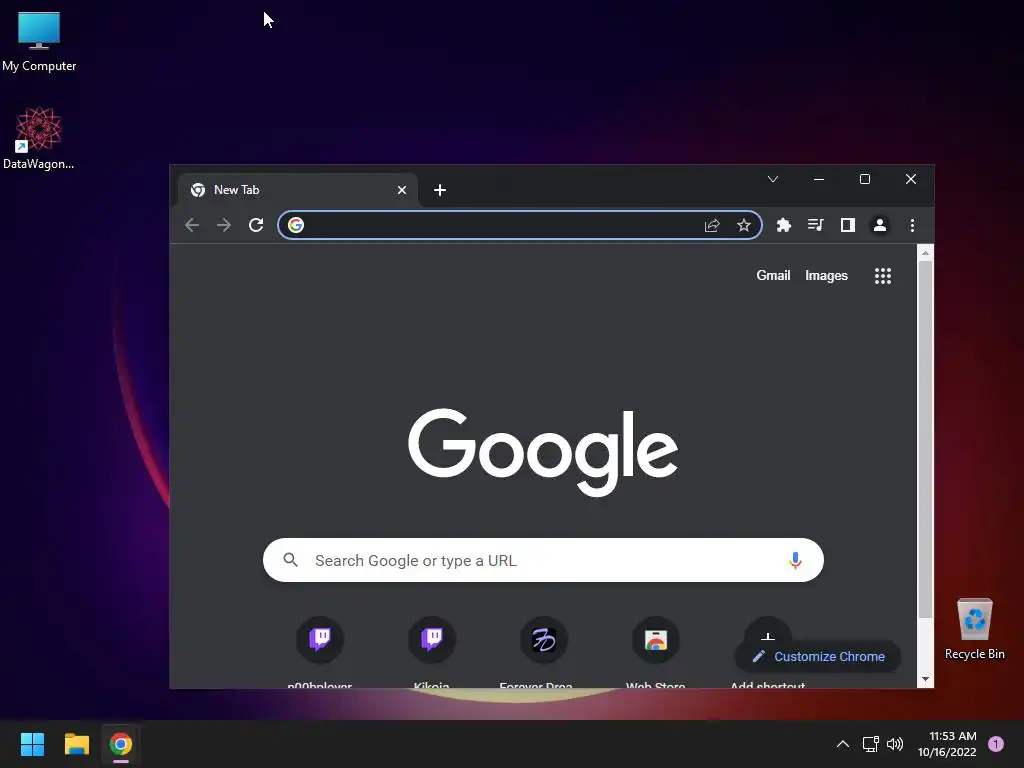This screenshot has height=768, width=1024.
Task: Open the Gmail link
Action: pos(773,276)
